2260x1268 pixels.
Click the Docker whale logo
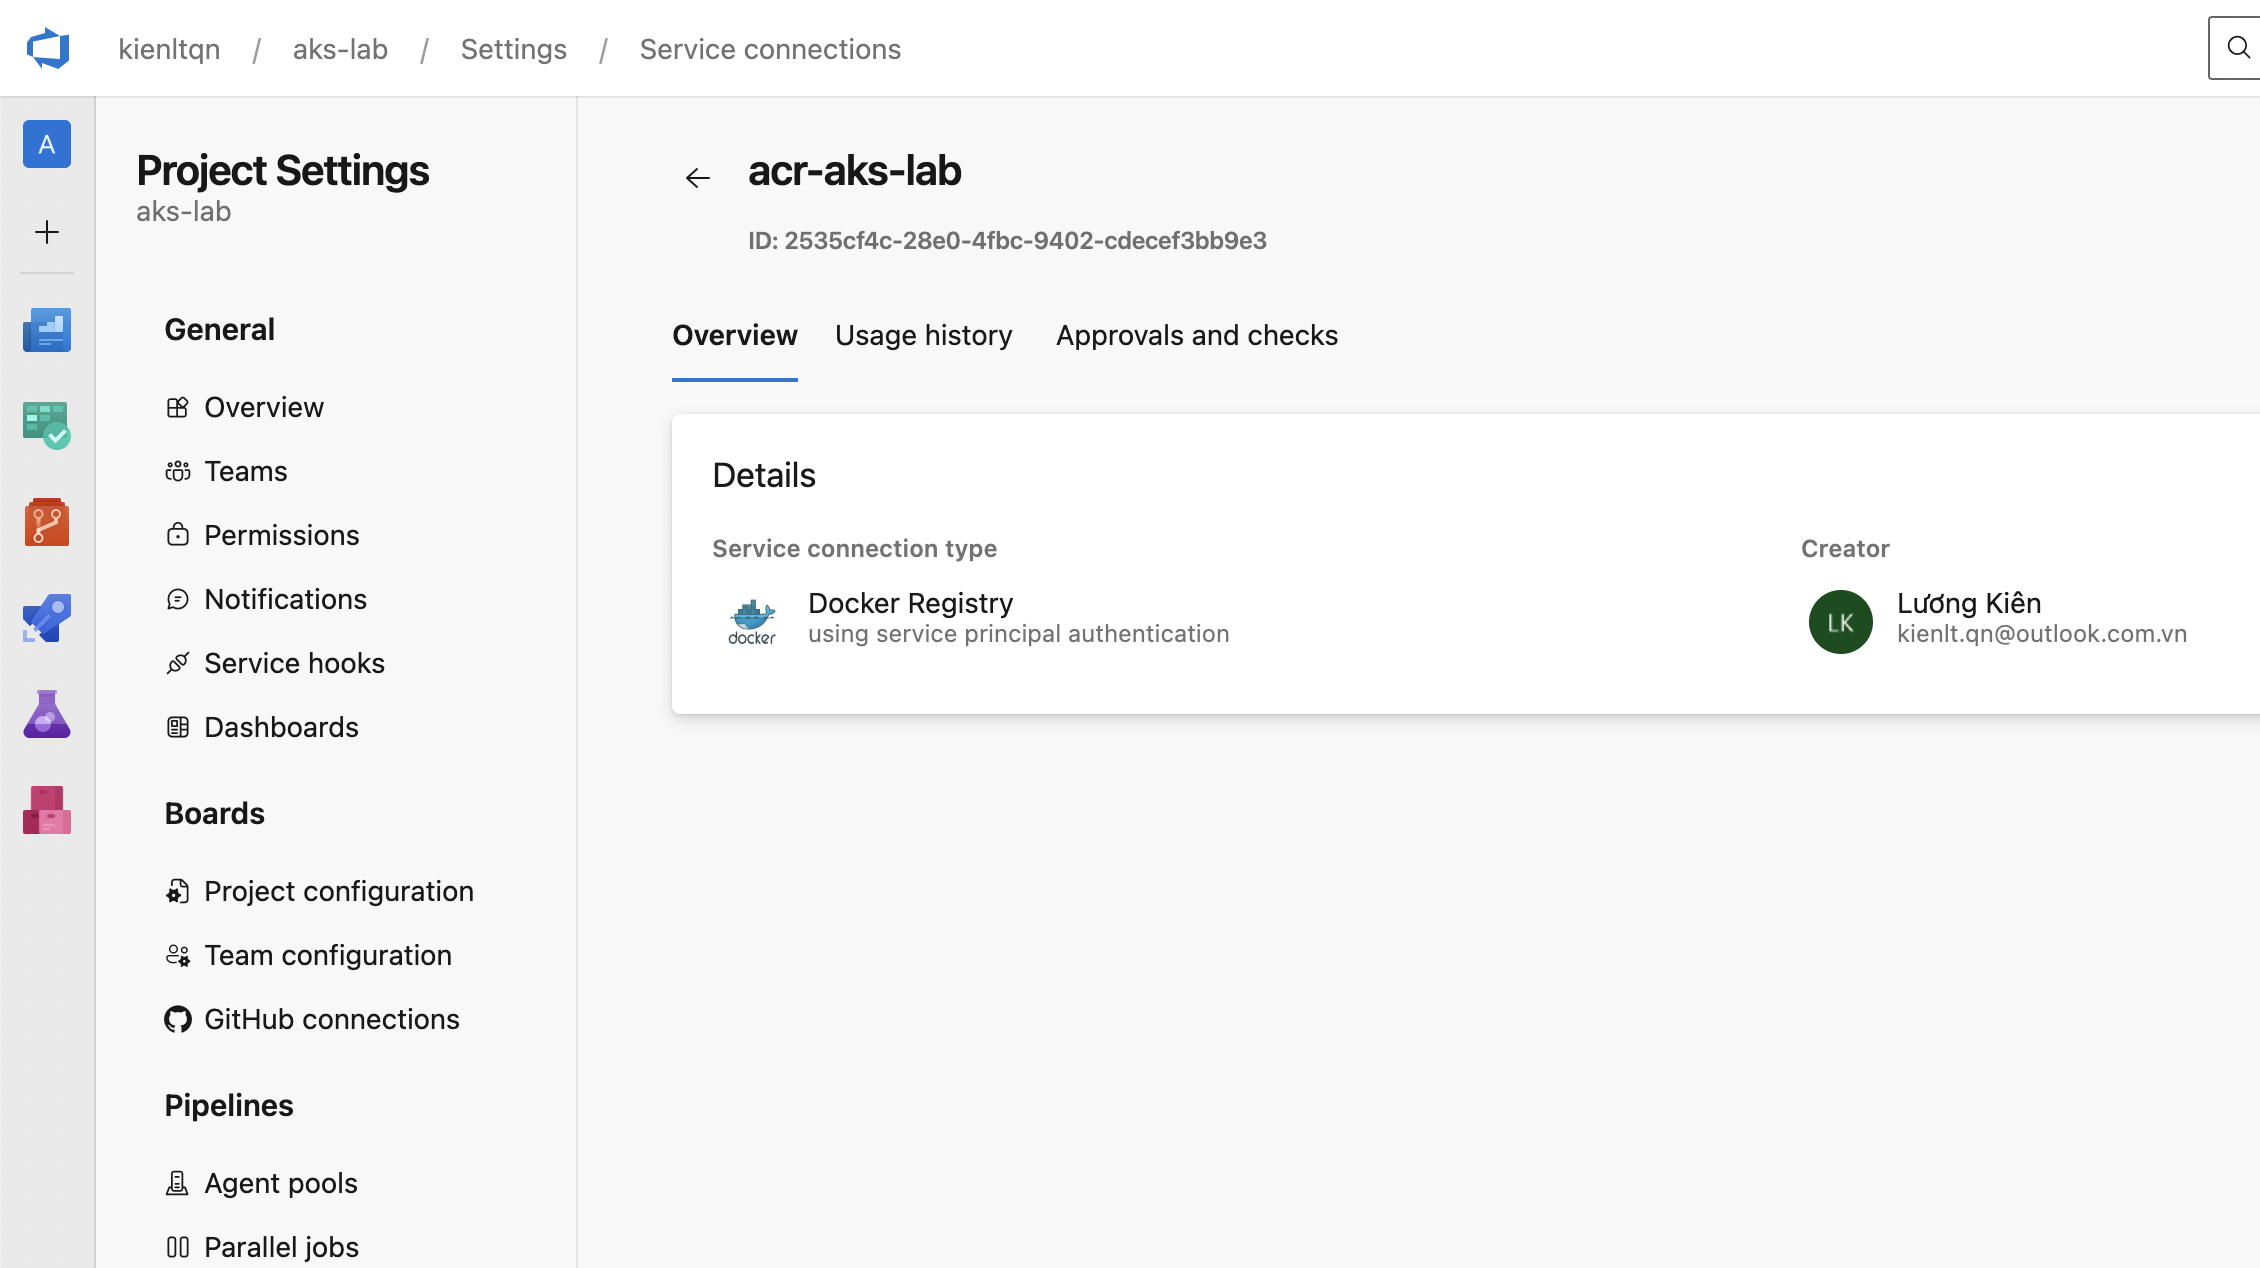(752, 621)
